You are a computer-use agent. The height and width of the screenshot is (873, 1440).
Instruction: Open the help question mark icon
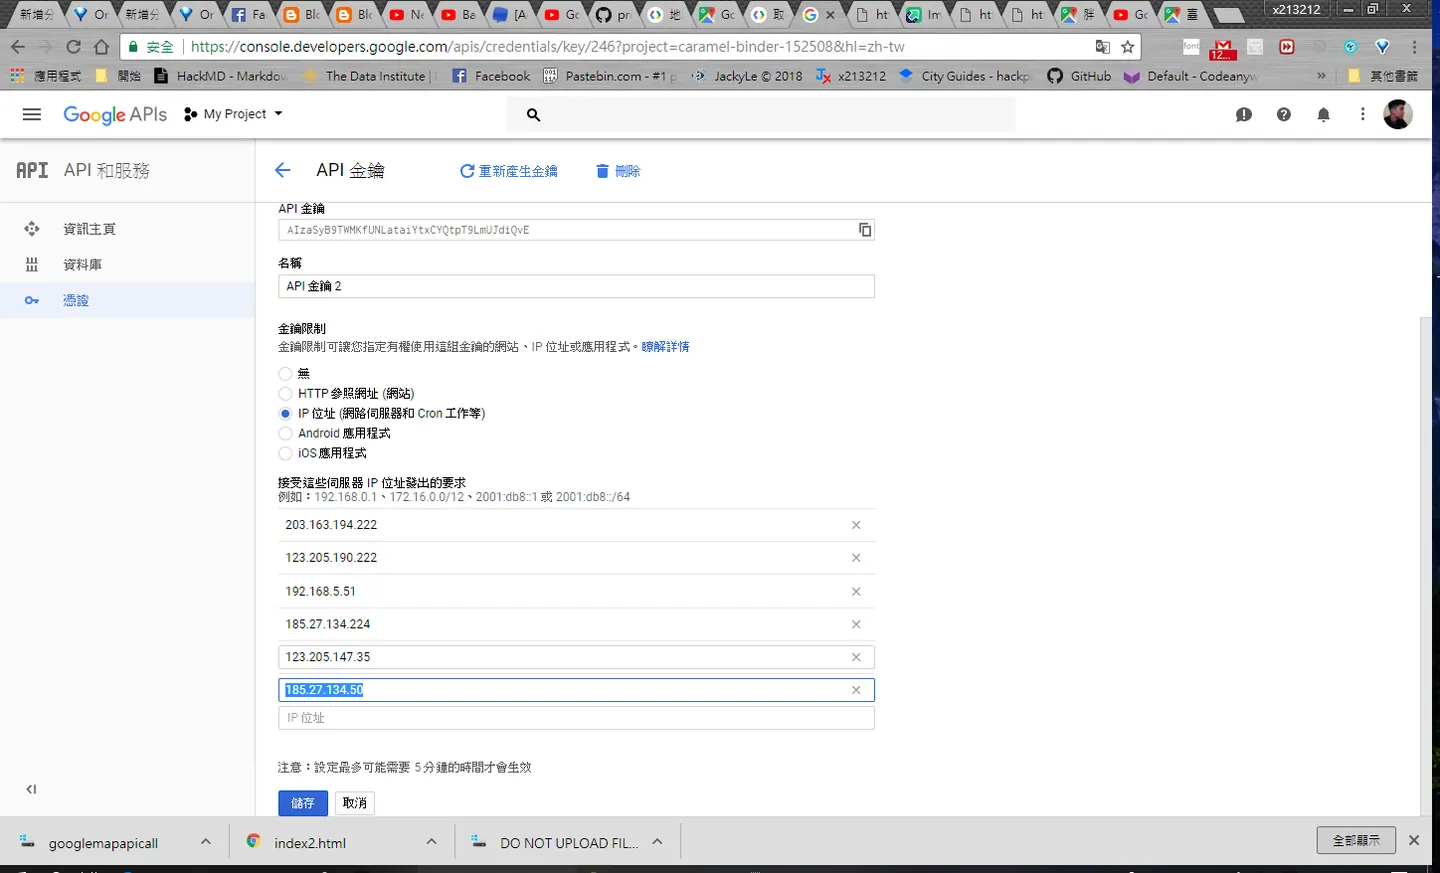click(1284, 115)
